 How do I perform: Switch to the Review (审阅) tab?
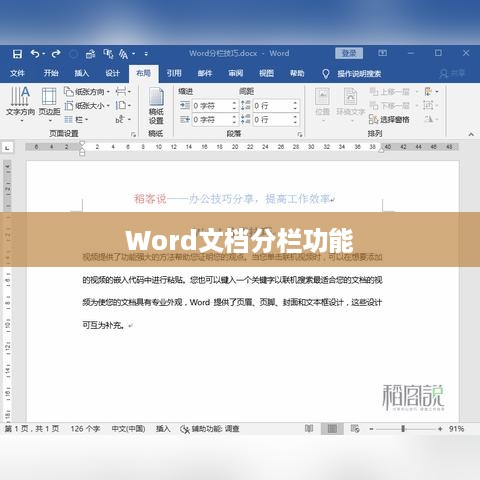pyautogui.click(x=236, y=73)
